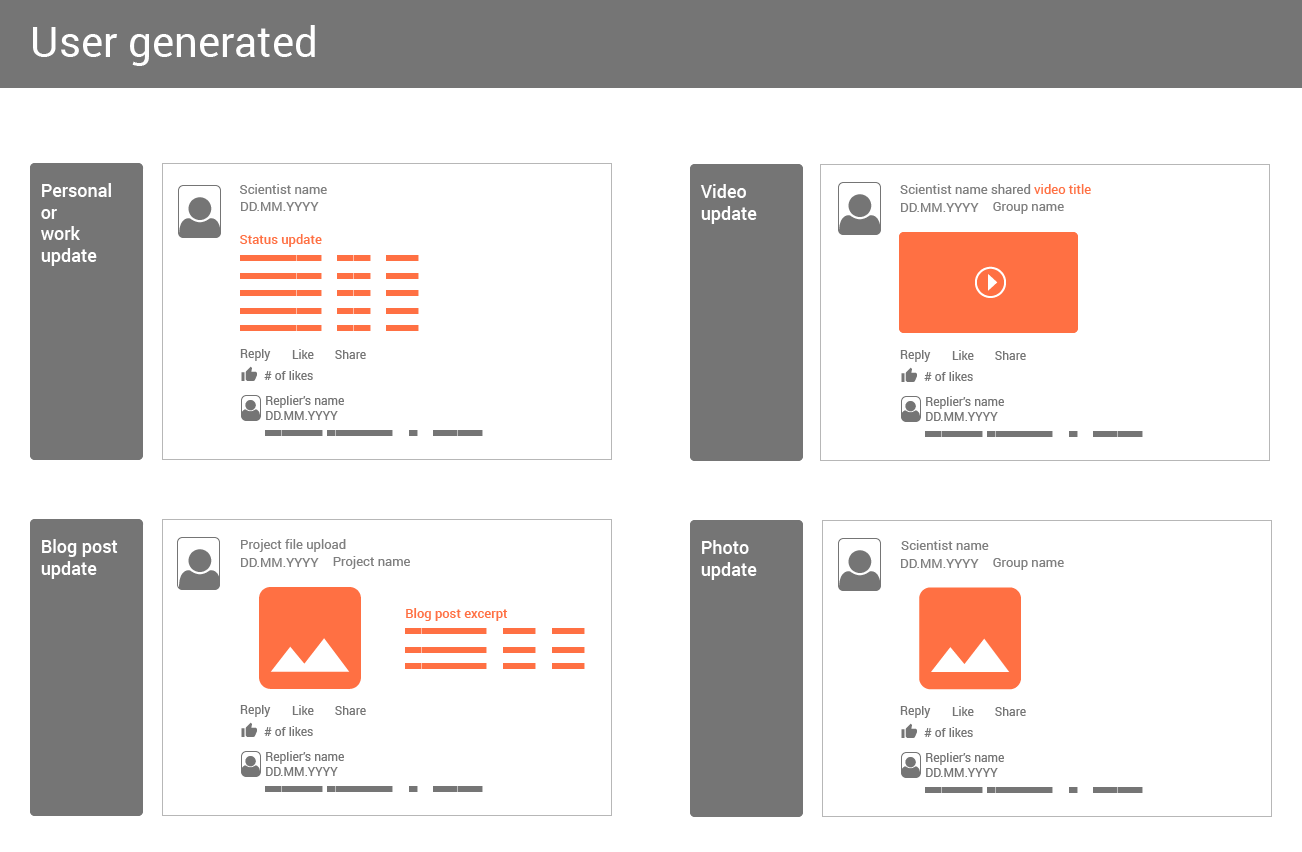This screenshot has height=852, width=1302.
Task: Click the thumbs-up likes icon under the video
Action: [x=909, y=376]
